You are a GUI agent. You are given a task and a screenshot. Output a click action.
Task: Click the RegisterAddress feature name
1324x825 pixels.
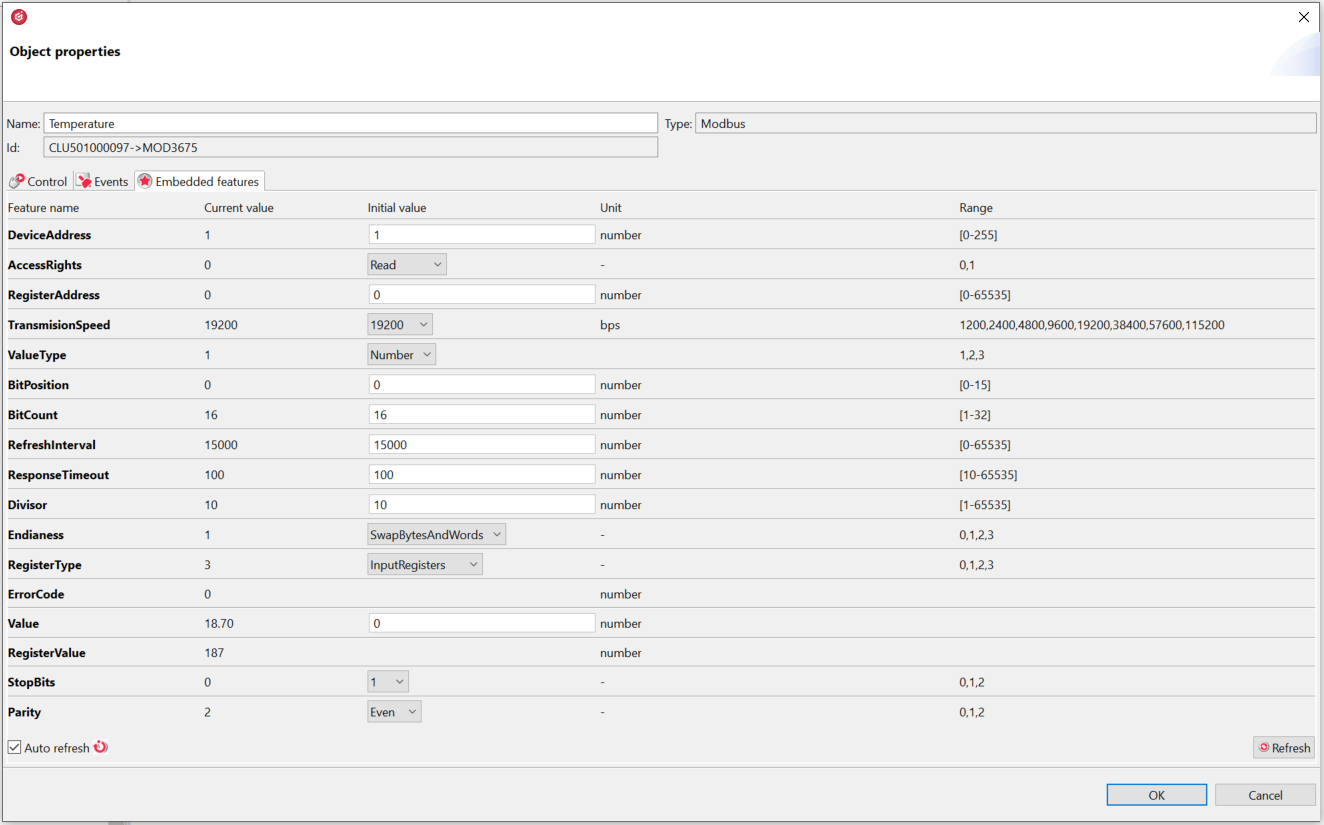coord(54,295)
